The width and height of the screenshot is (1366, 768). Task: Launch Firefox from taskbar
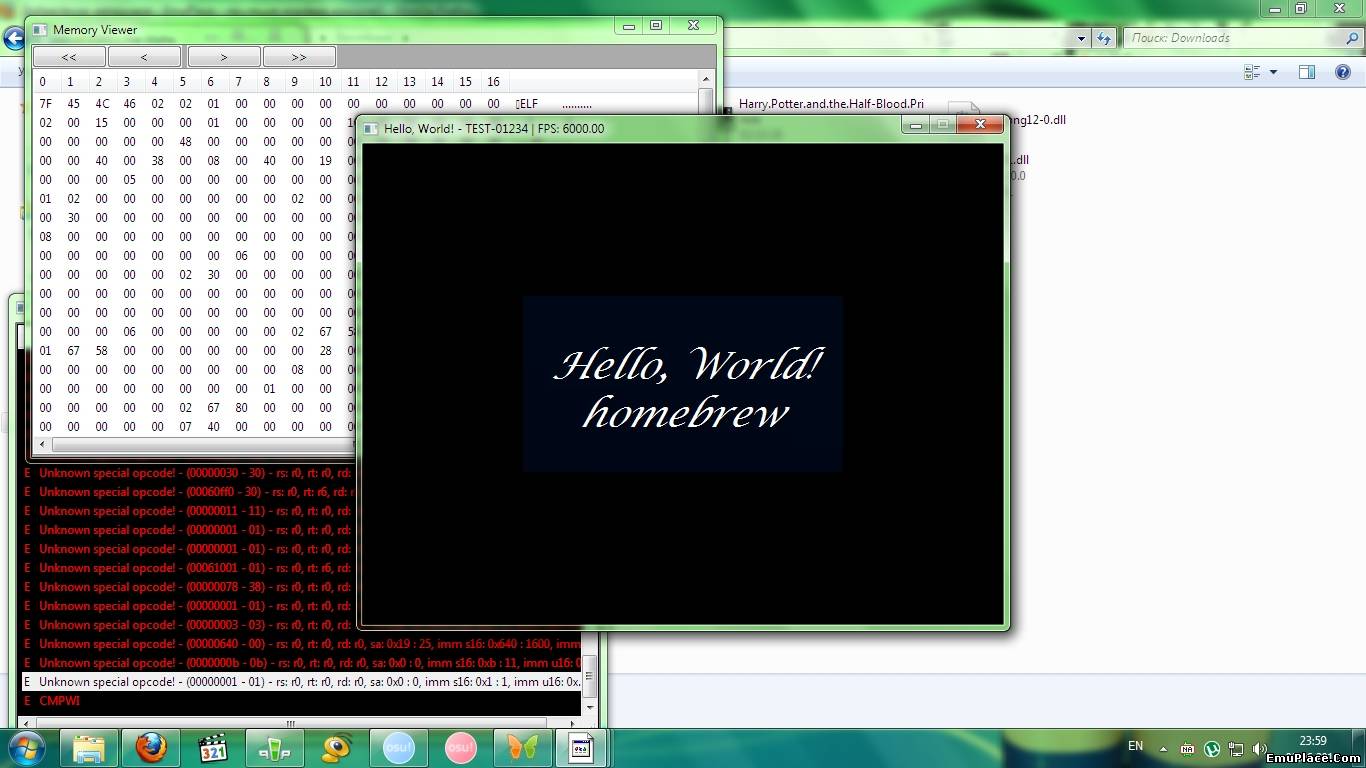click(x=151, y=748)
